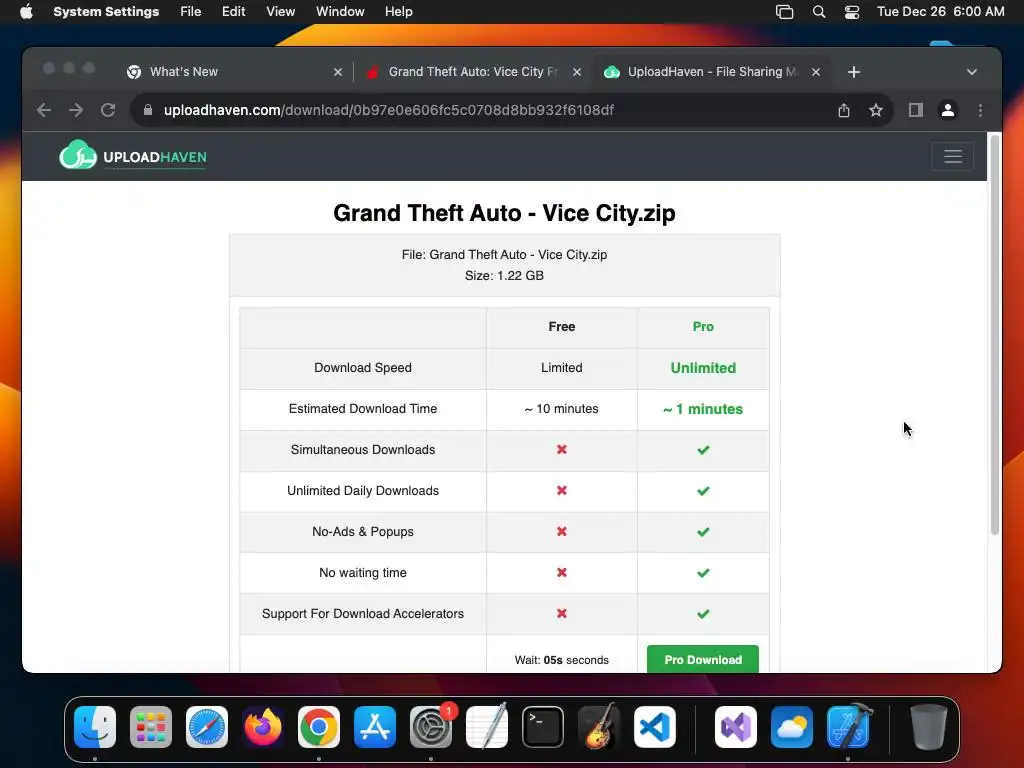Open TextEdit from the Dock

point(487,727)
